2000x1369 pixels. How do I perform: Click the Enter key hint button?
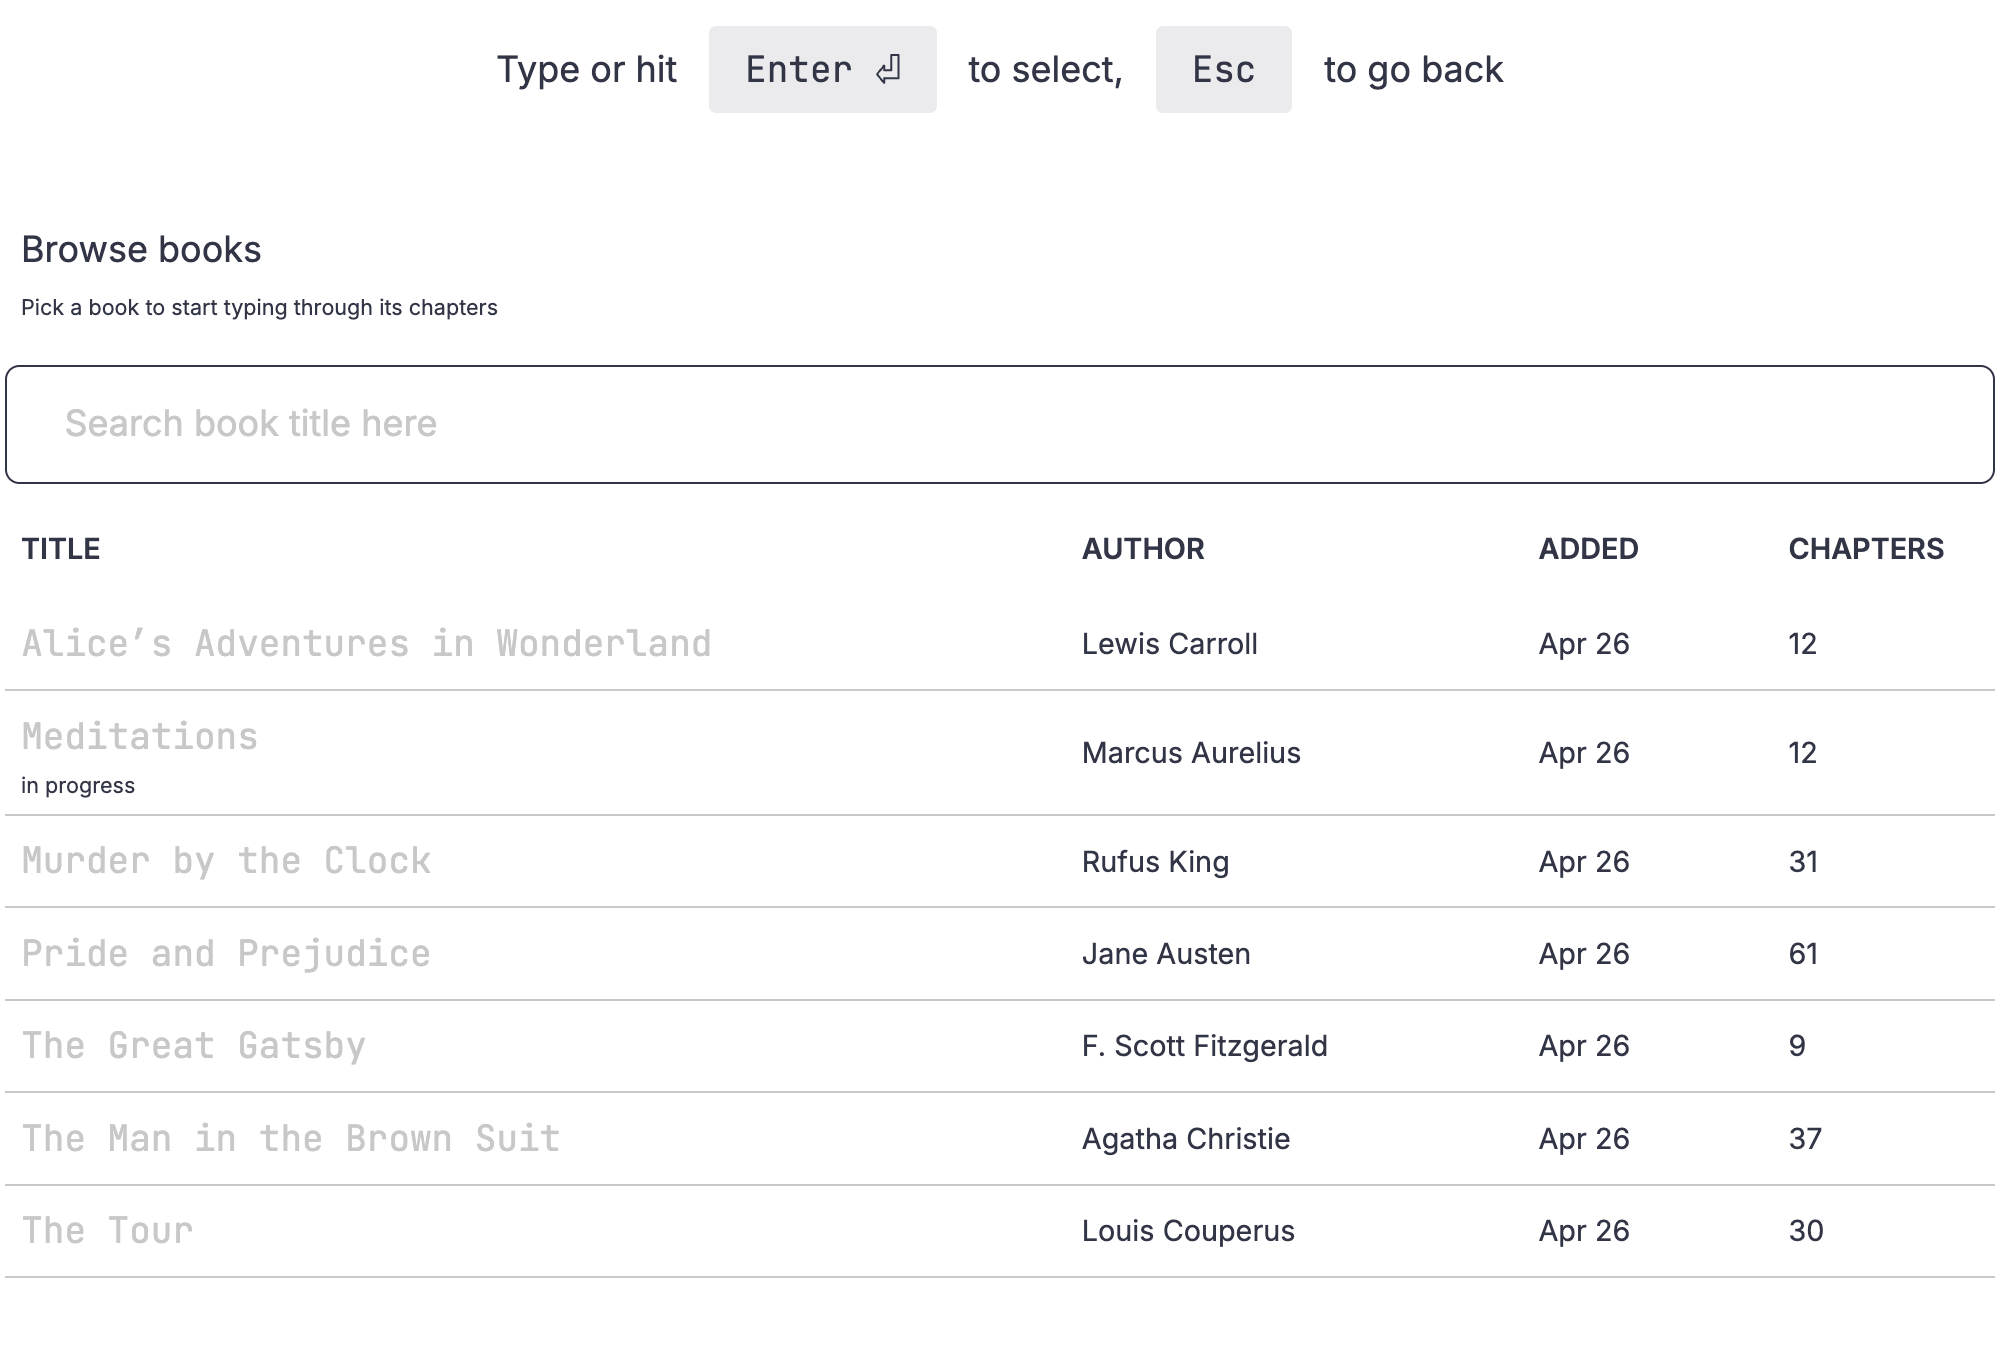point(822,70)
